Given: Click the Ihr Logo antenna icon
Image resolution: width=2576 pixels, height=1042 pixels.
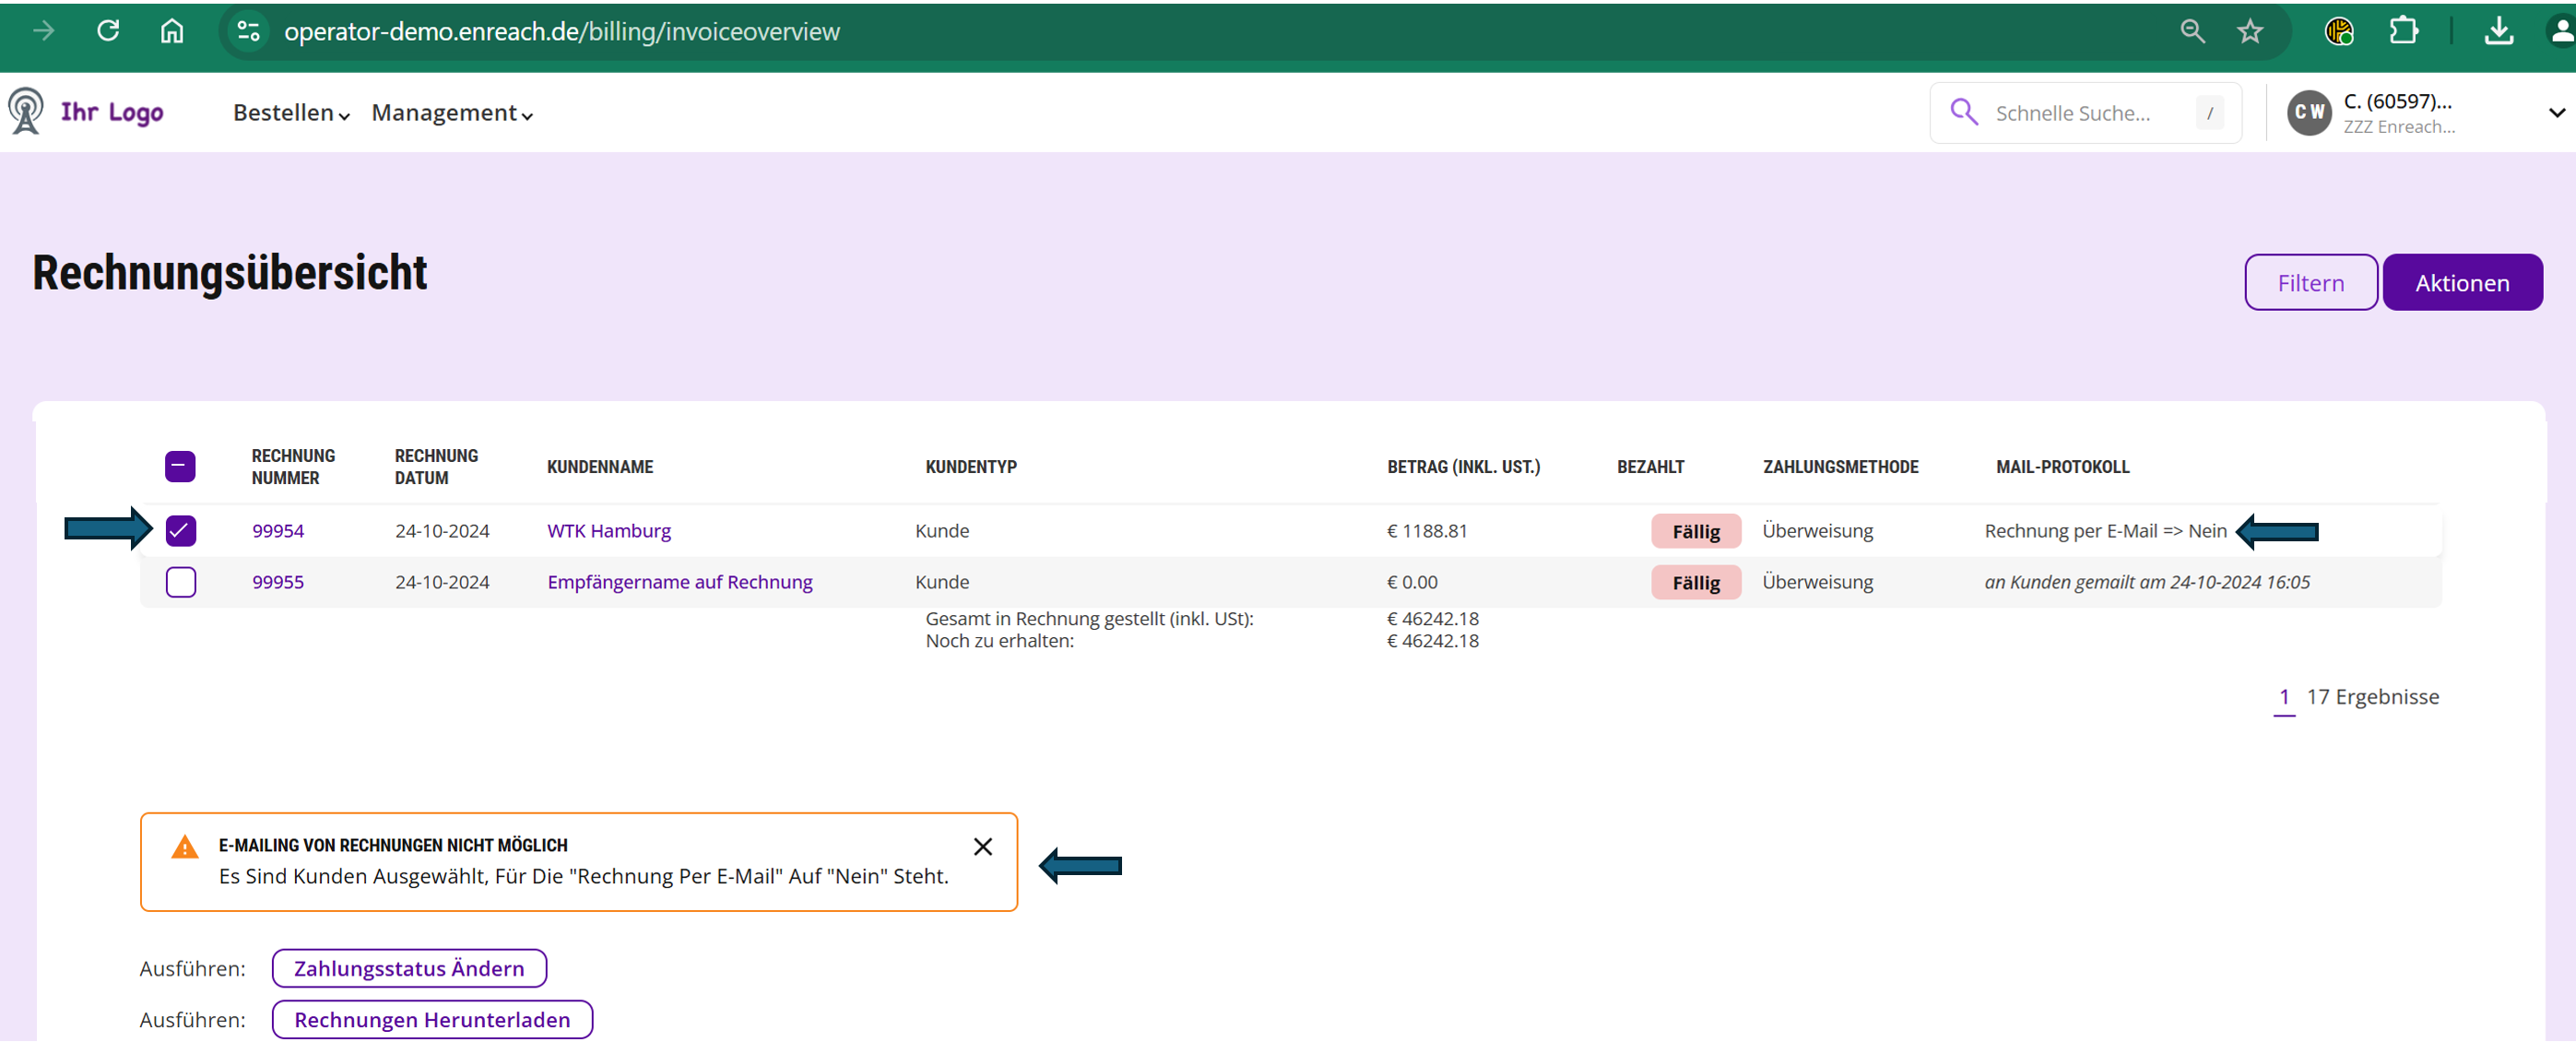Looking at the screenshot, I should click(25, 110).
